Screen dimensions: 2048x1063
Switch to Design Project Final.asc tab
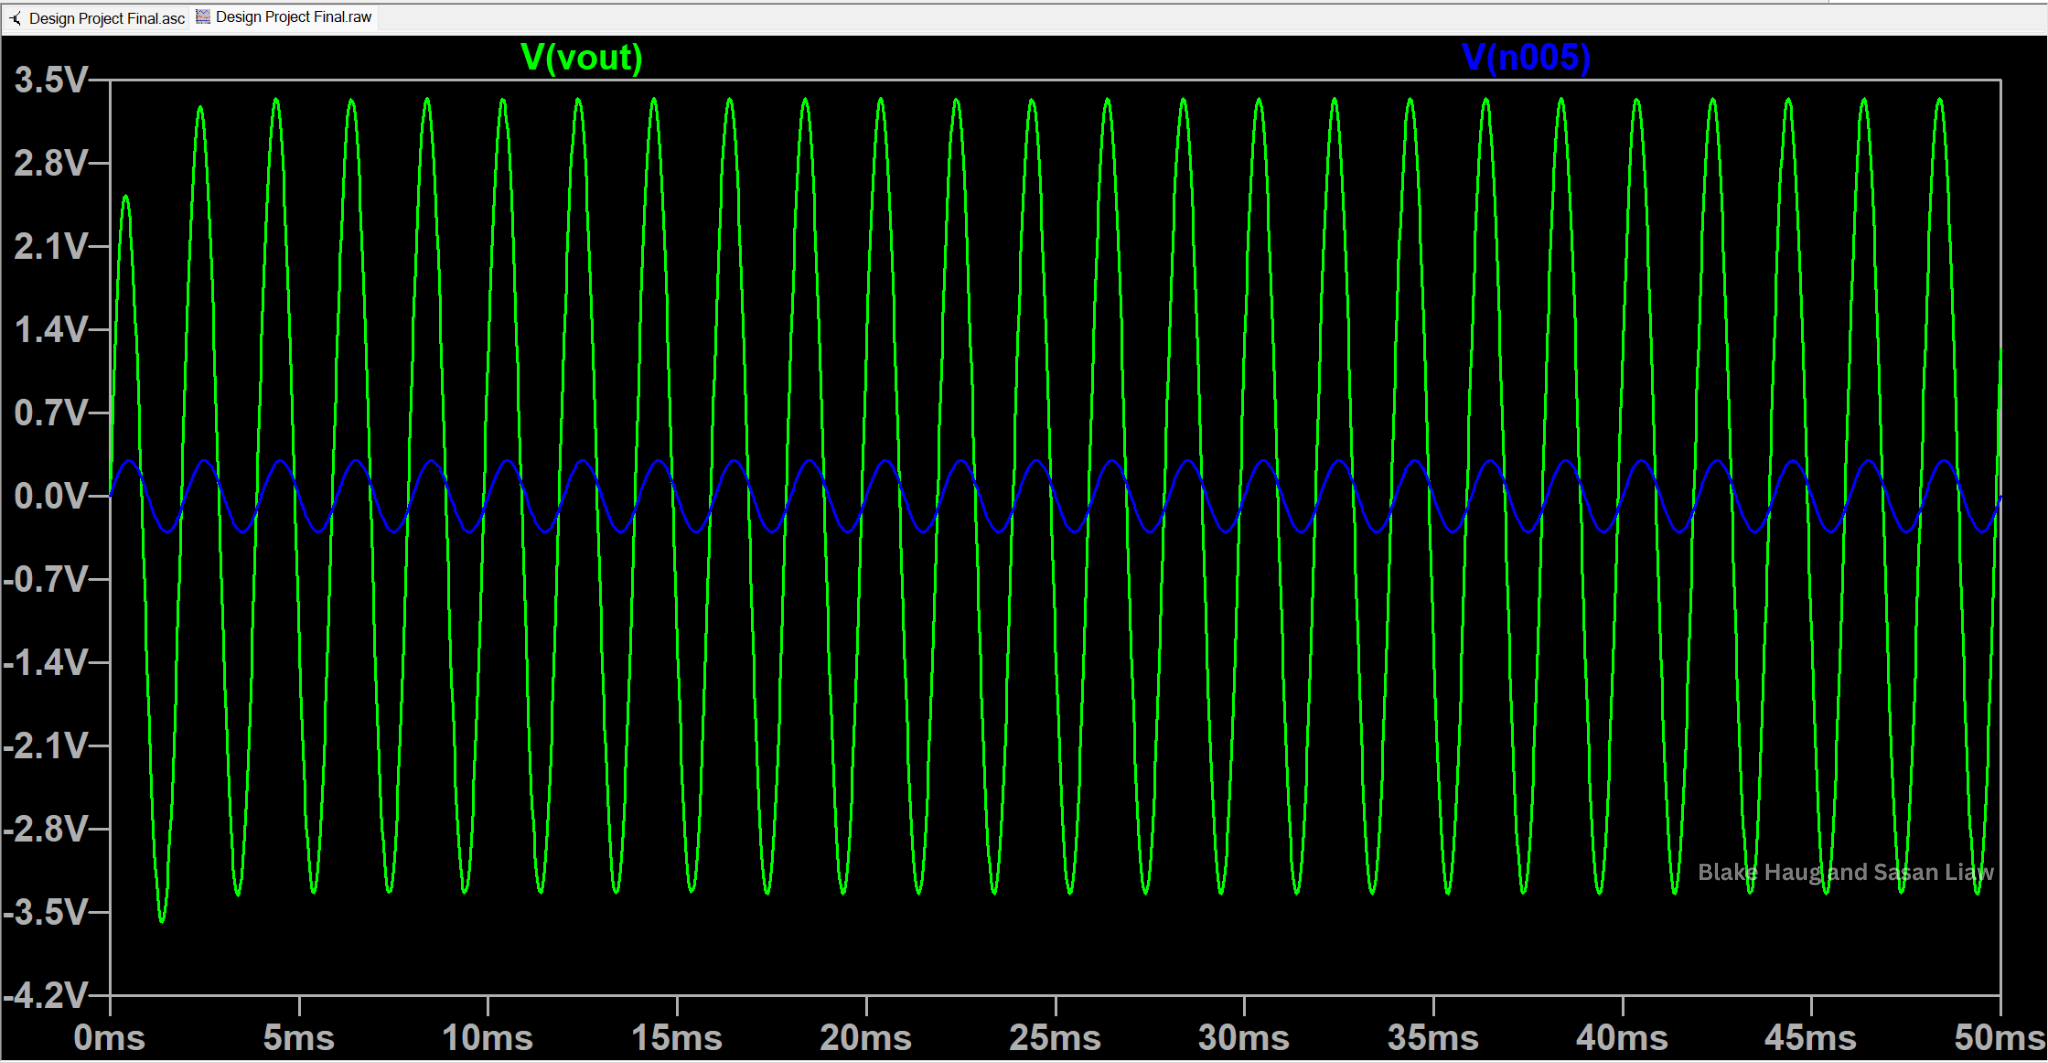pos(97,18)
